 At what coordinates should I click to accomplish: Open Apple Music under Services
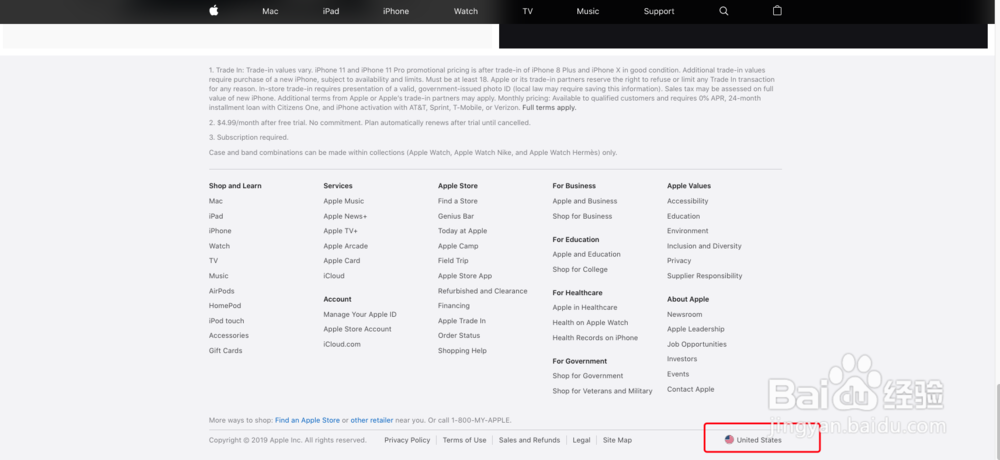344,201
